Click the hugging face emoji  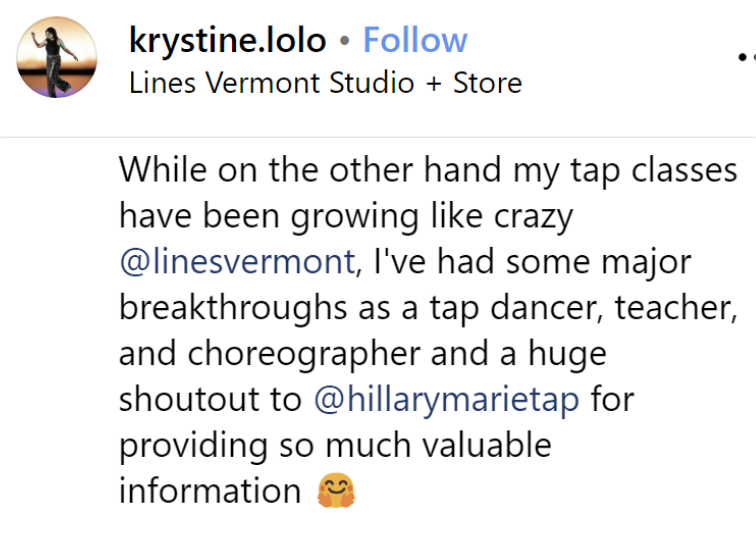336,491
